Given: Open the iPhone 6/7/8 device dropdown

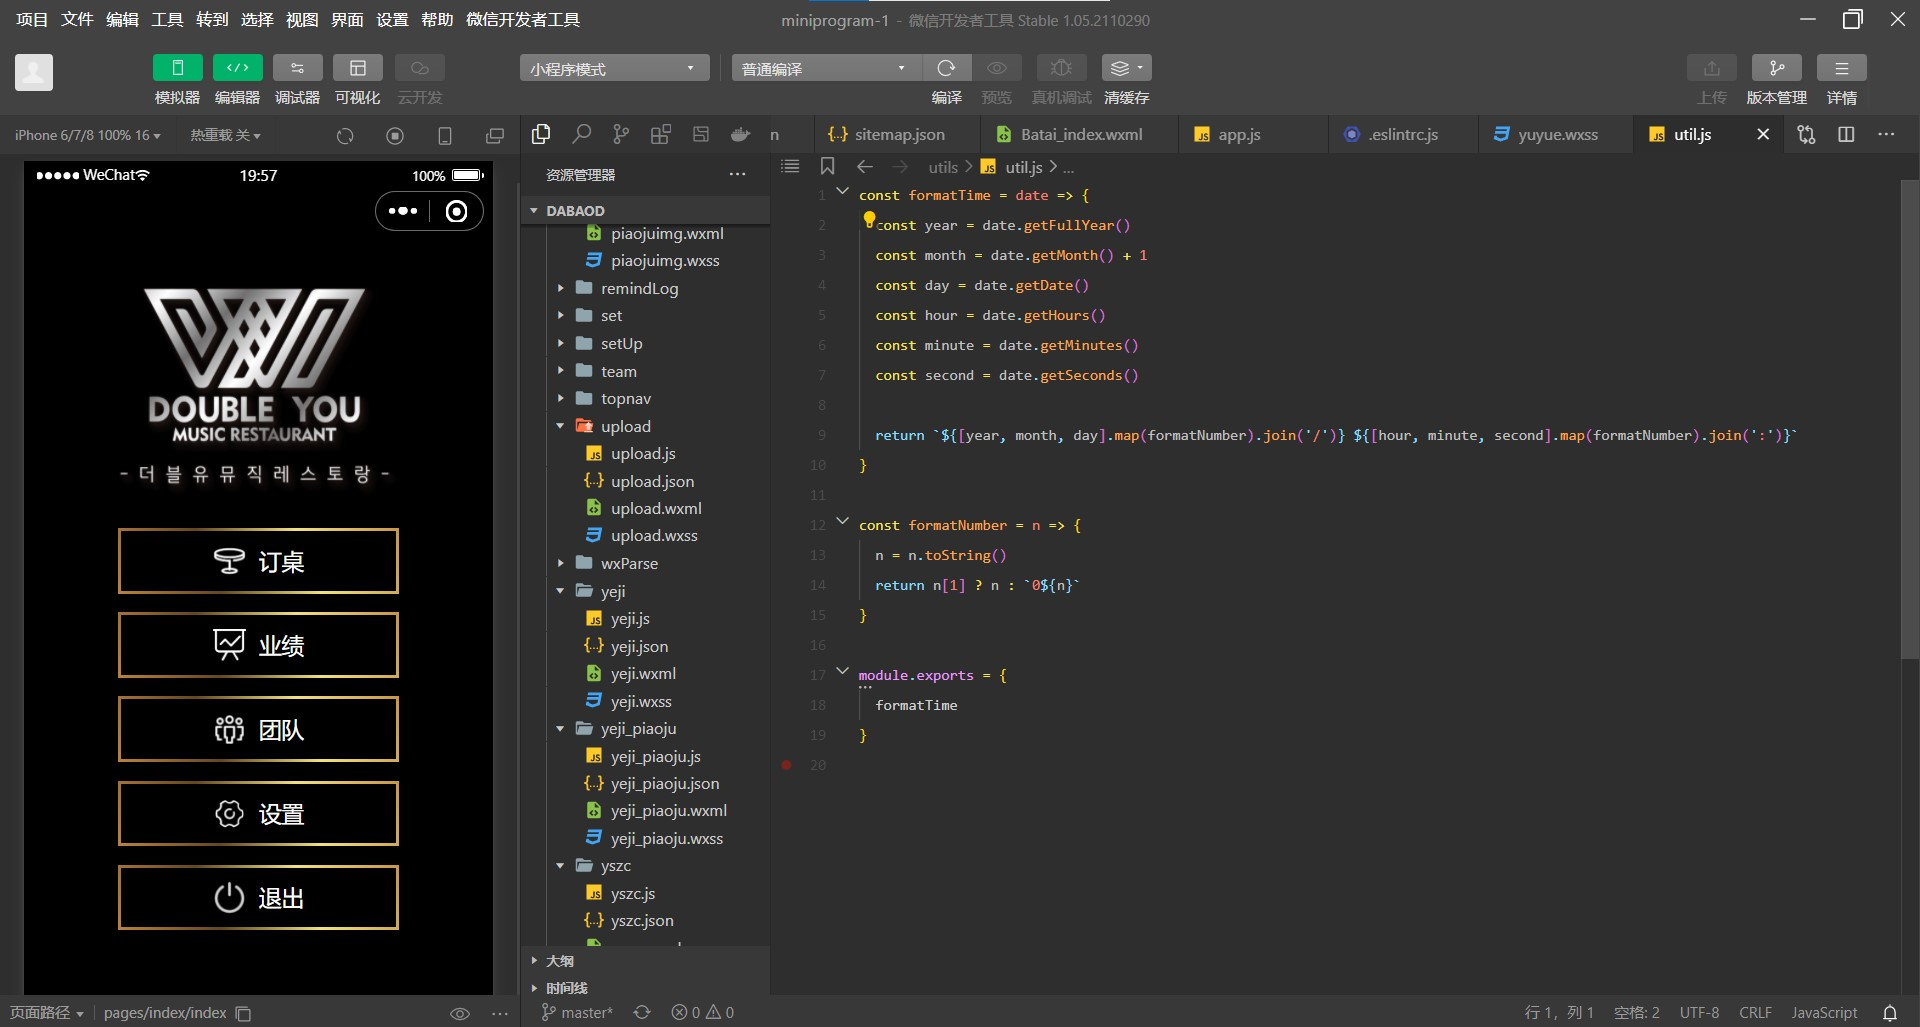Looking at the screenshot, I should point(88,135).
